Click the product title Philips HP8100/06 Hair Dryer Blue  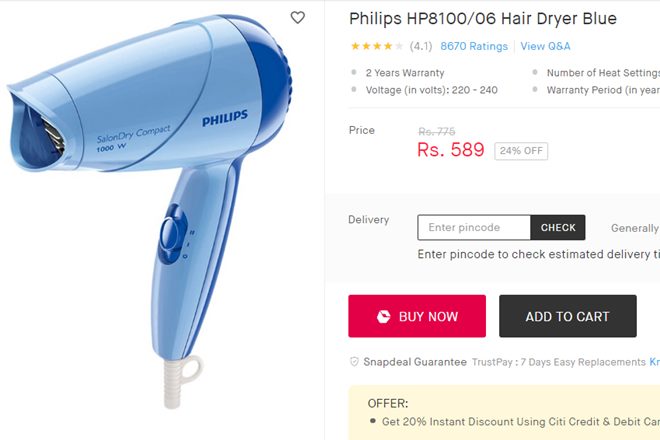click(x=483, y=19)
